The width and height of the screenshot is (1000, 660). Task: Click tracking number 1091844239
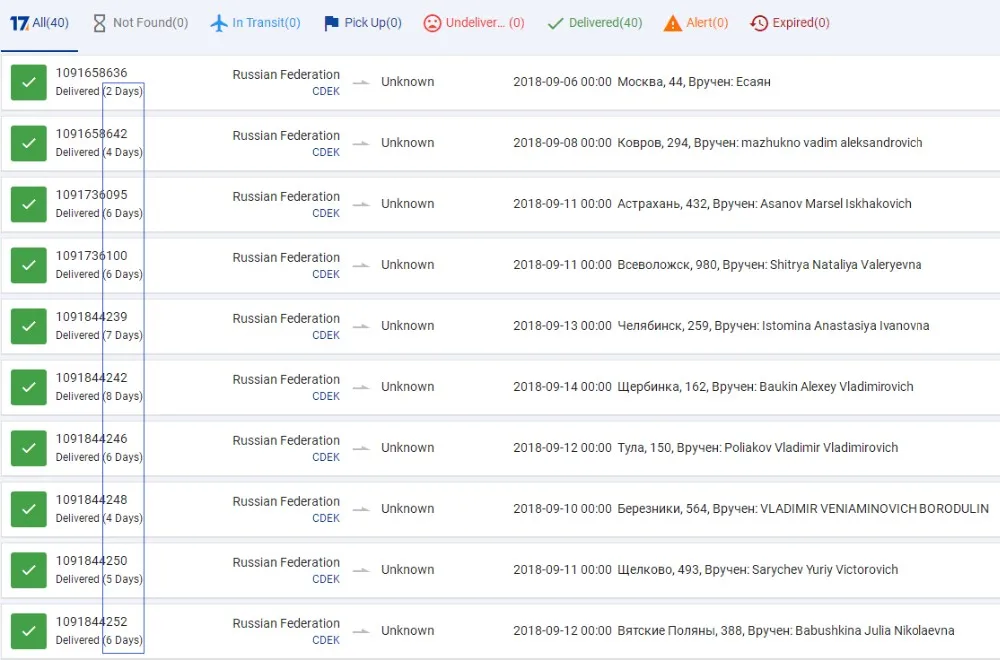click(91, 317)
